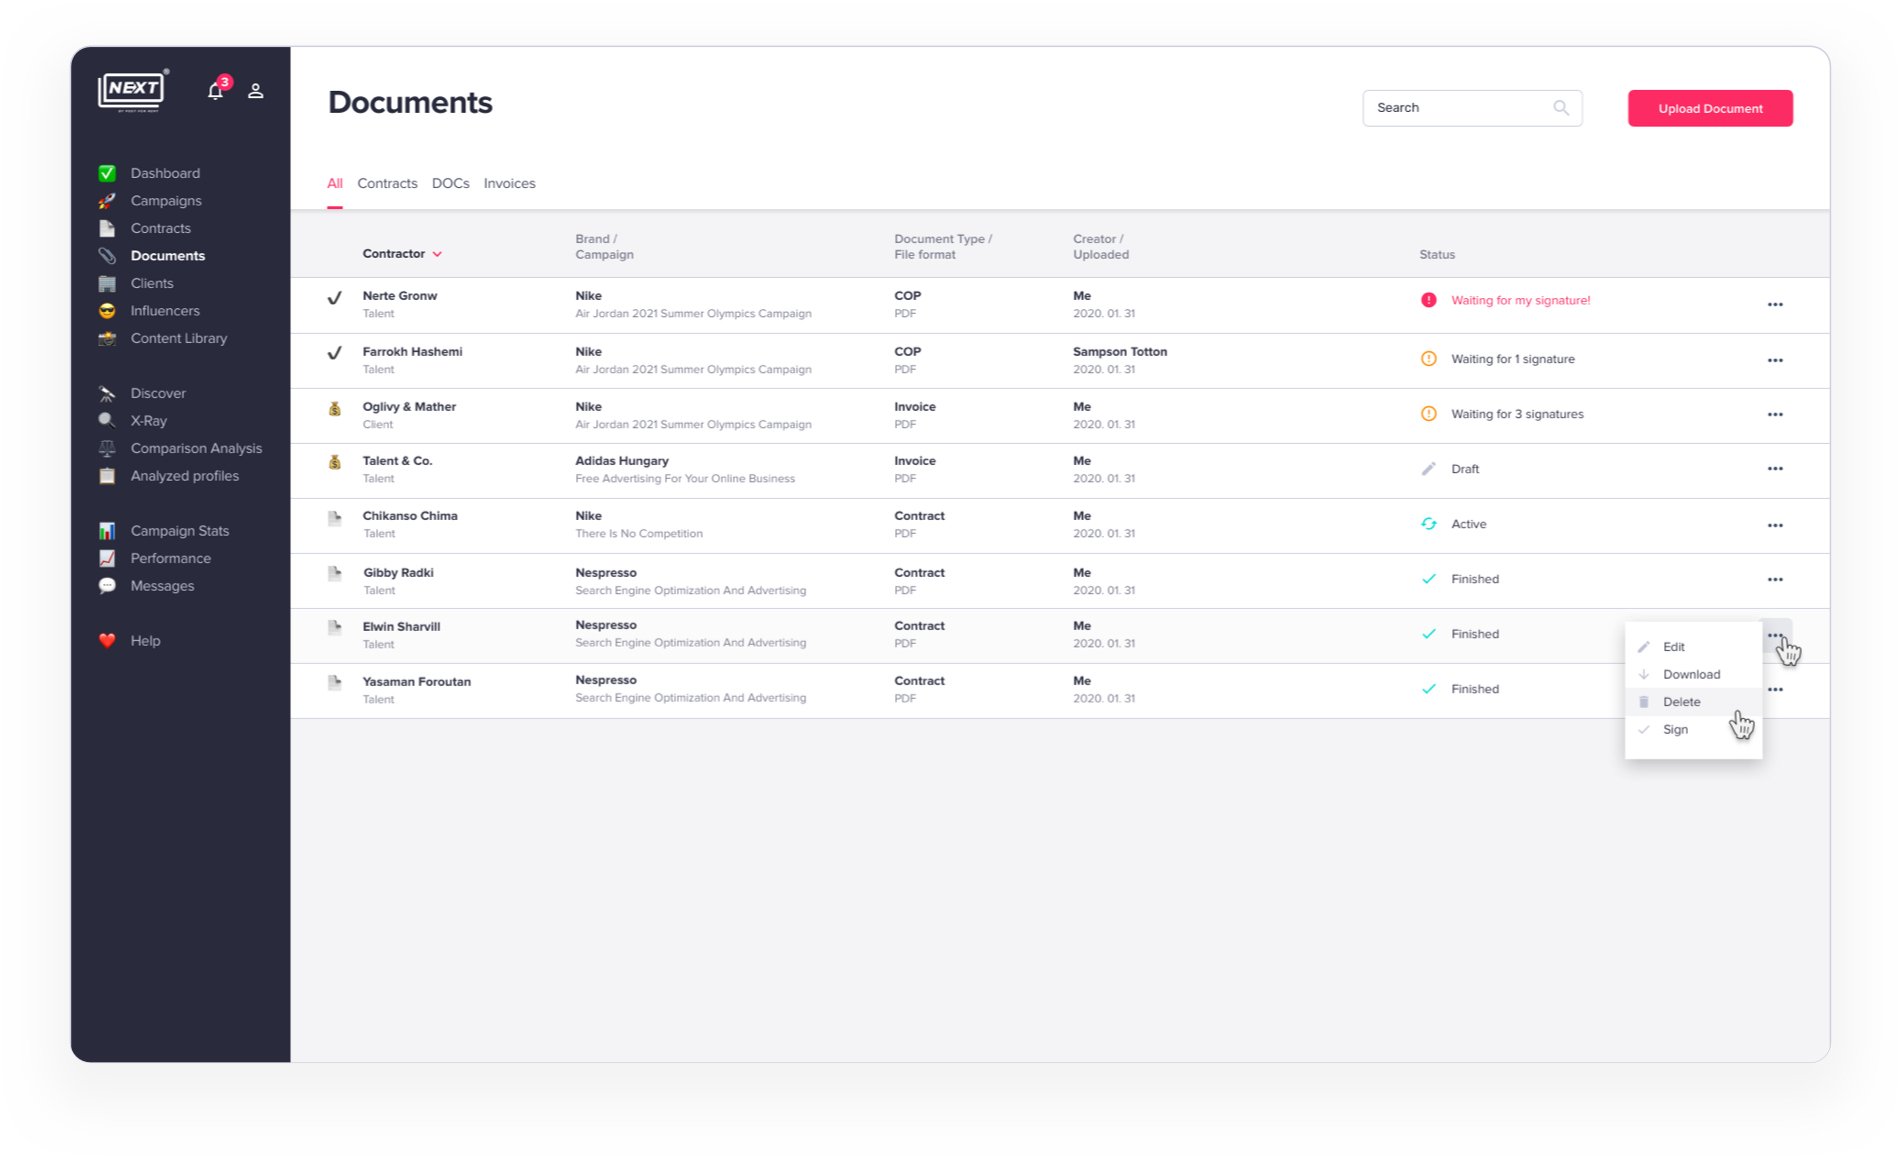The width and height of the screenshot is (1900, 1156).
Task: Open more options for Oglivy & Mather row
Action: pos(1775,414)
